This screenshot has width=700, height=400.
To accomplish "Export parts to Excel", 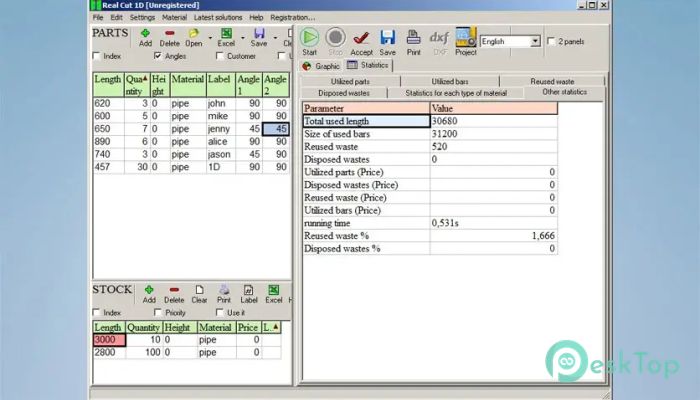I will coord(226,38).
